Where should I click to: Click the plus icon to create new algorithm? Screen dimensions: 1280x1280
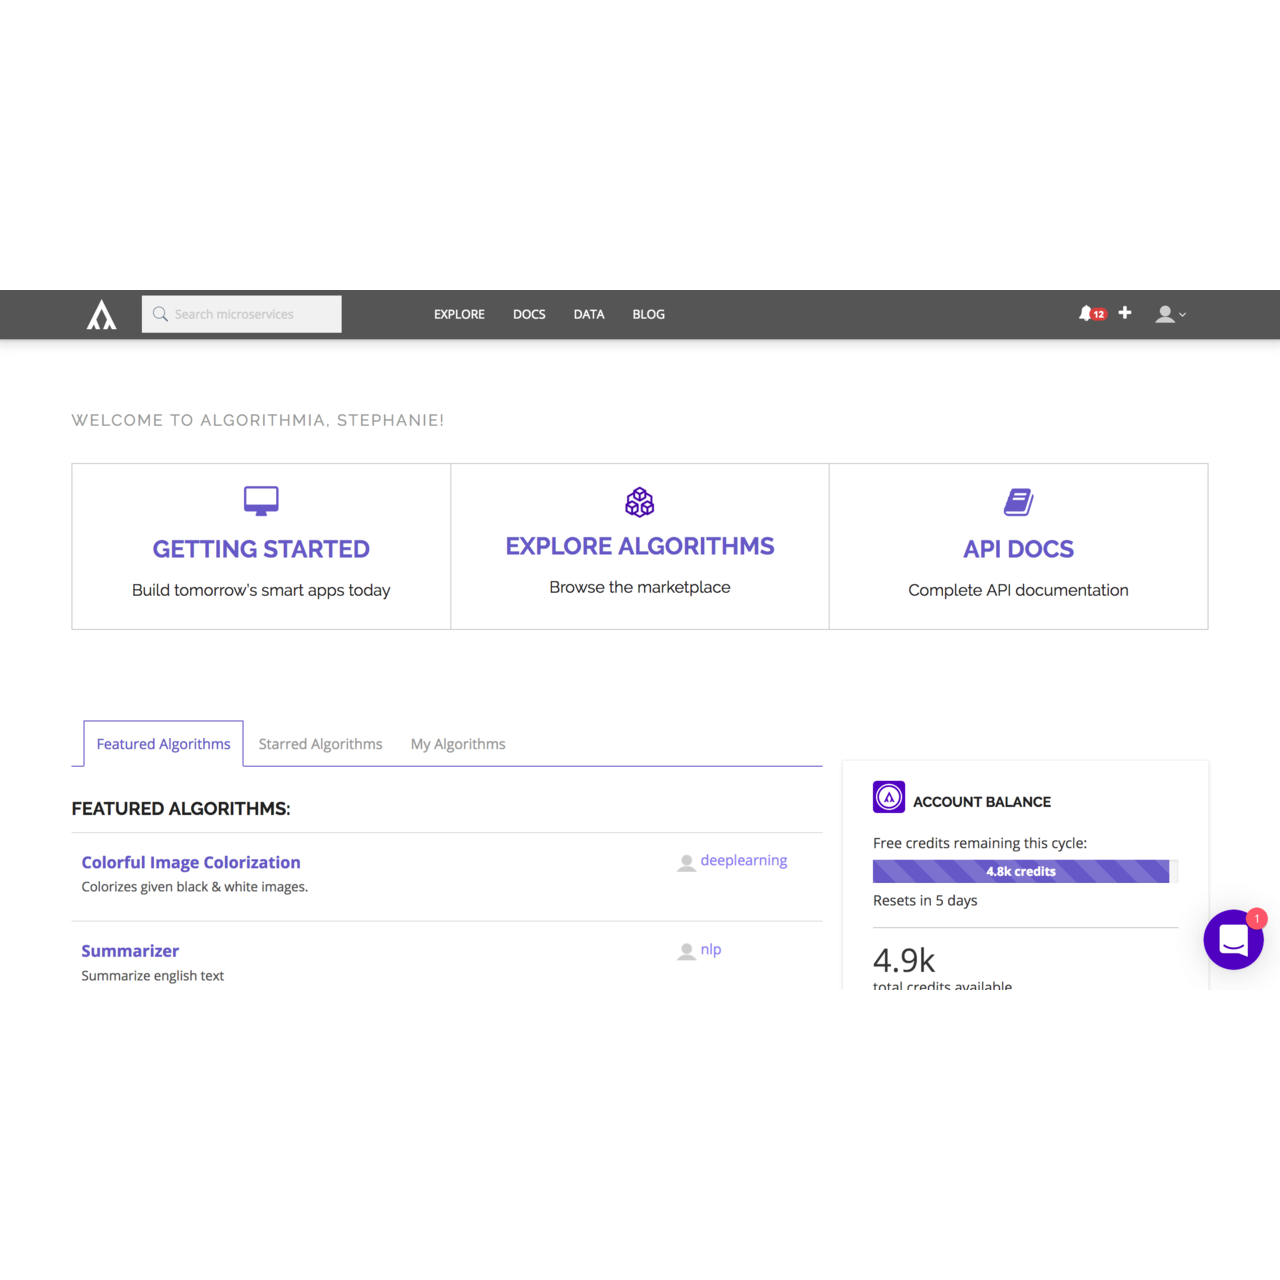click(1125, 313)
